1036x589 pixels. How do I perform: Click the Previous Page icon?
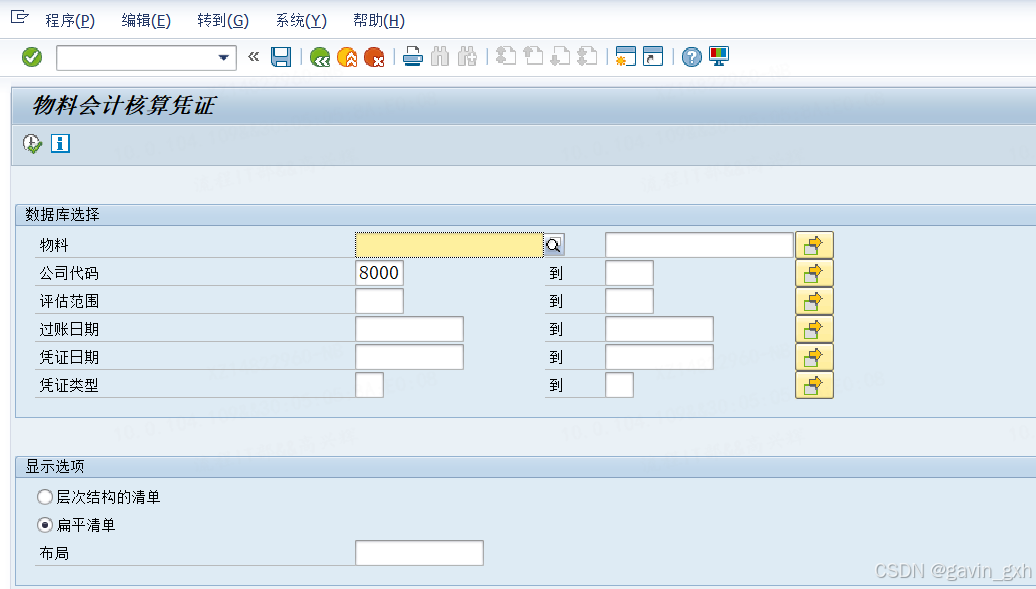533,57
